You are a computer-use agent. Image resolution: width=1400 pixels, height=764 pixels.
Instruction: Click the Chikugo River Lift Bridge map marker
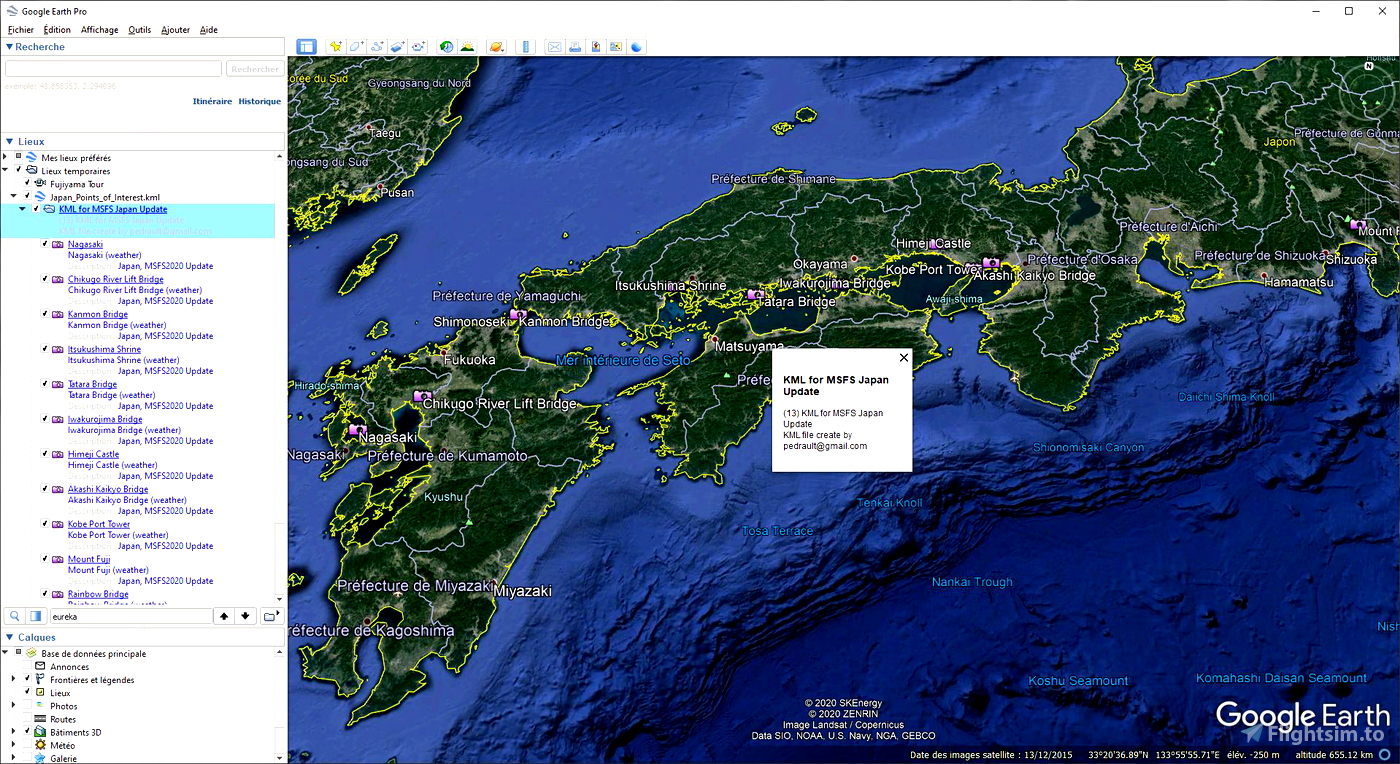pyautogui.click(x=422, y=397)
